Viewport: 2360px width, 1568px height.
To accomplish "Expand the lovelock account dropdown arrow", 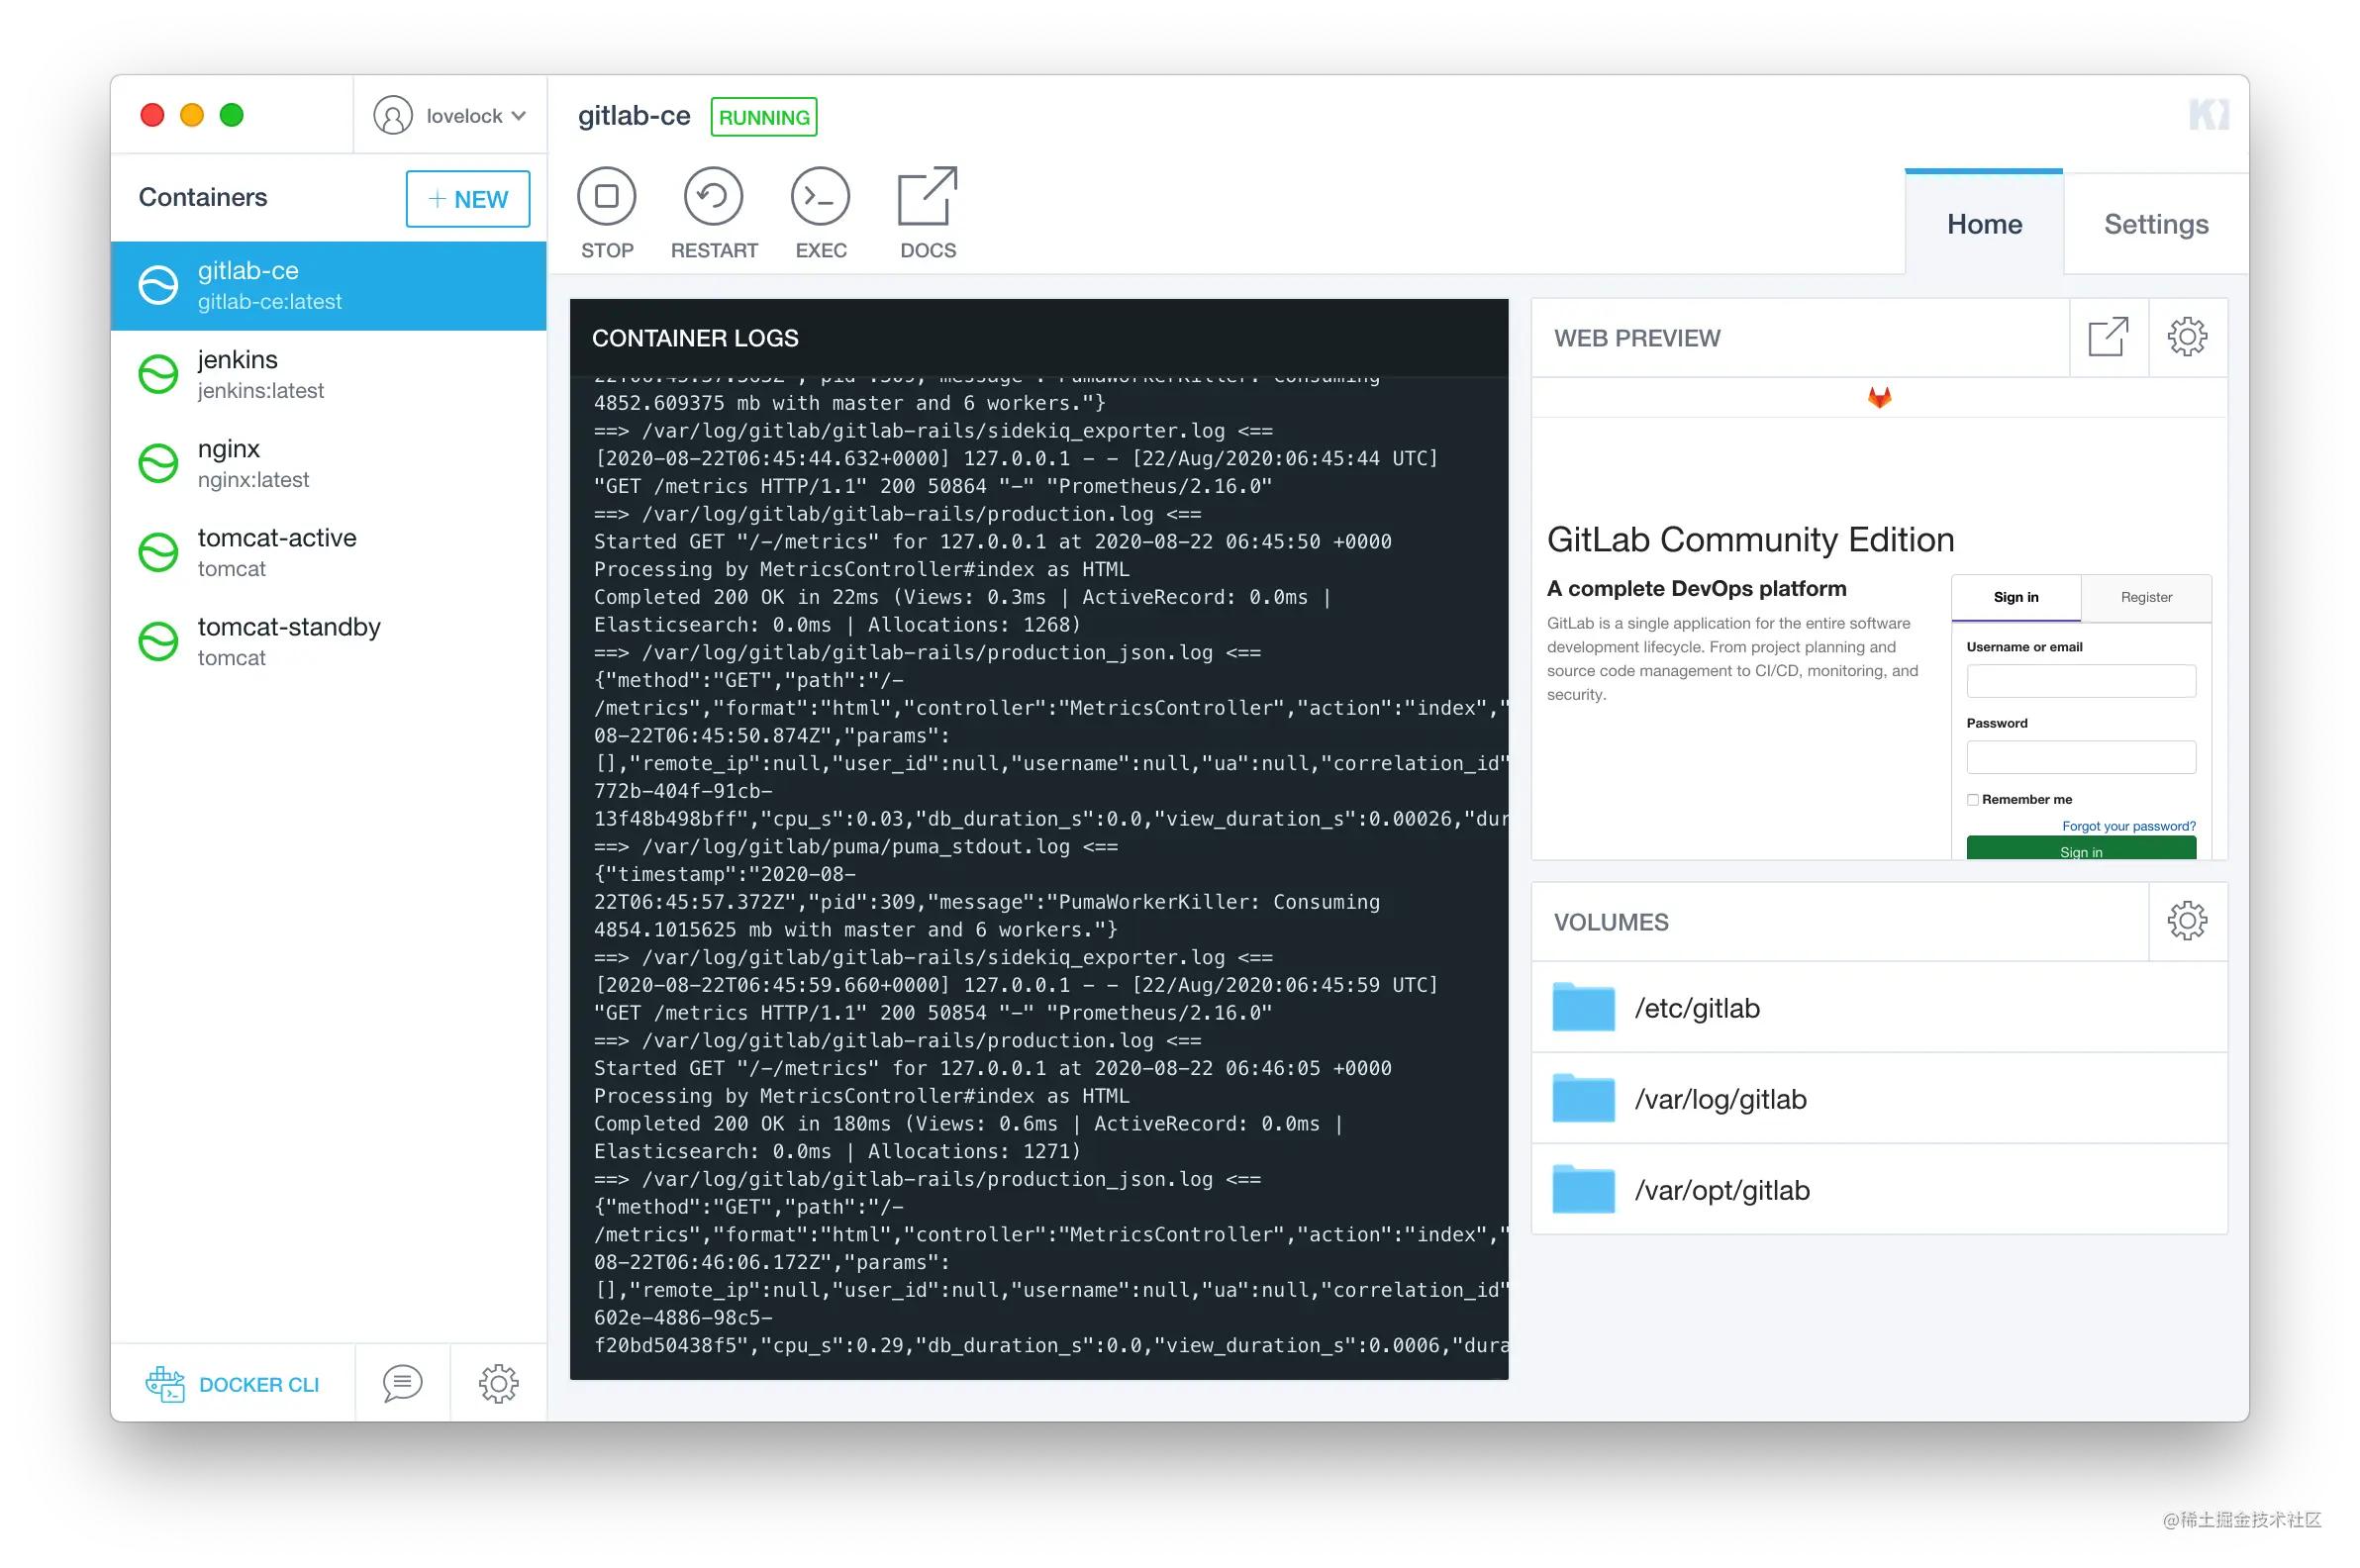I will pos(518,116).
